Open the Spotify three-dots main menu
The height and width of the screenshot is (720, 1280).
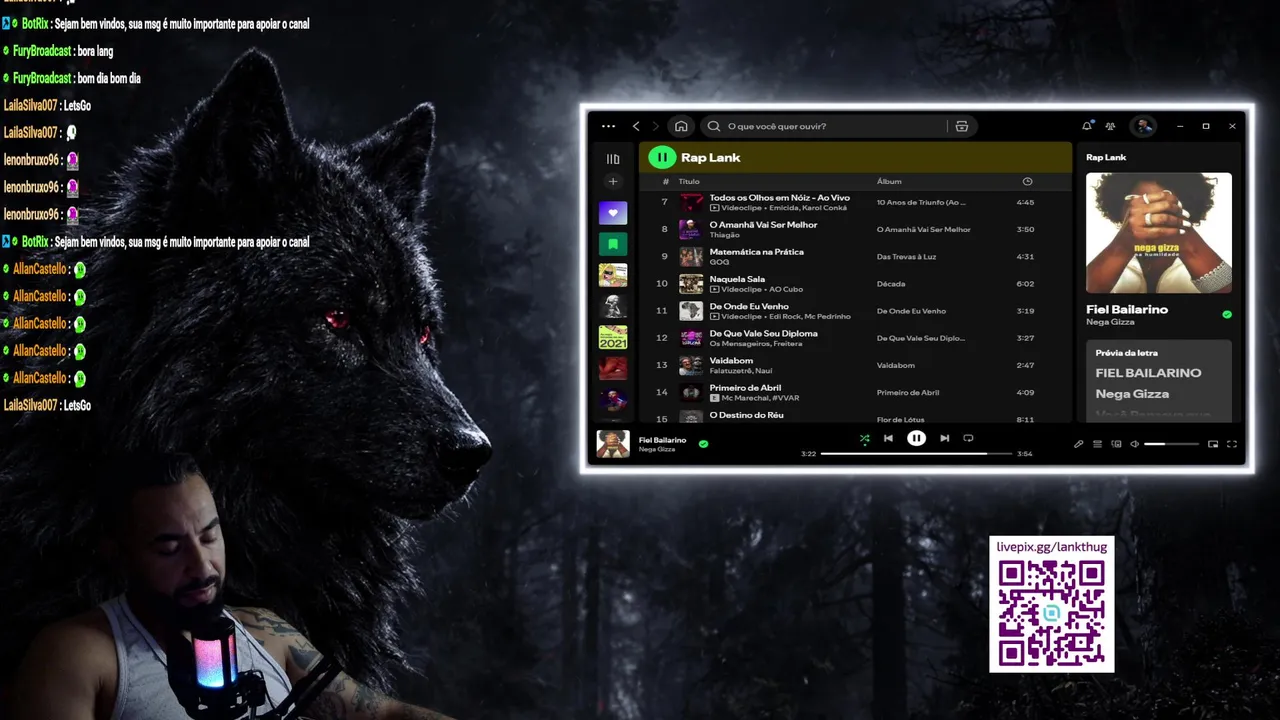tap(608, 126)
